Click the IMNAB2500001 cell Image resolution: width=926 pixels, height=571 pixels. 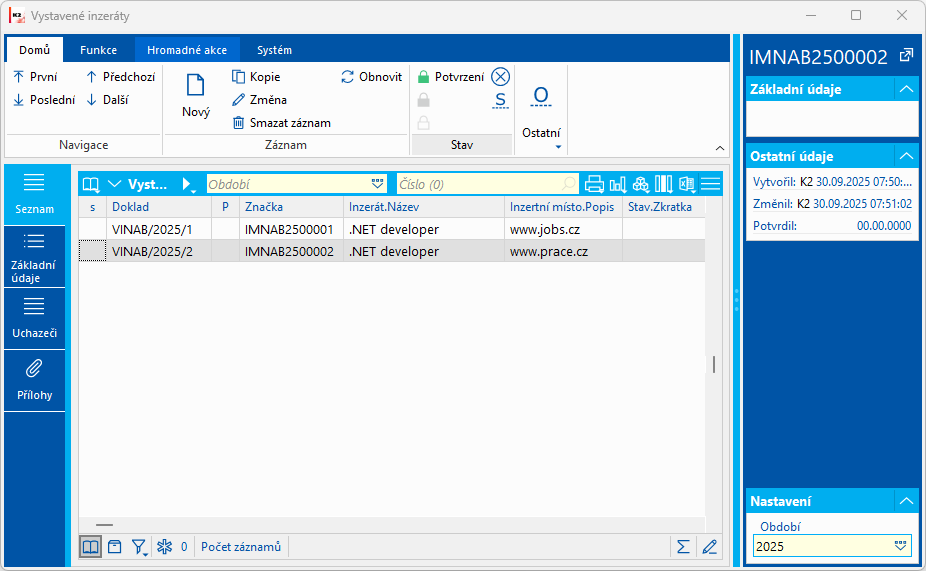(x=289, y=229)
